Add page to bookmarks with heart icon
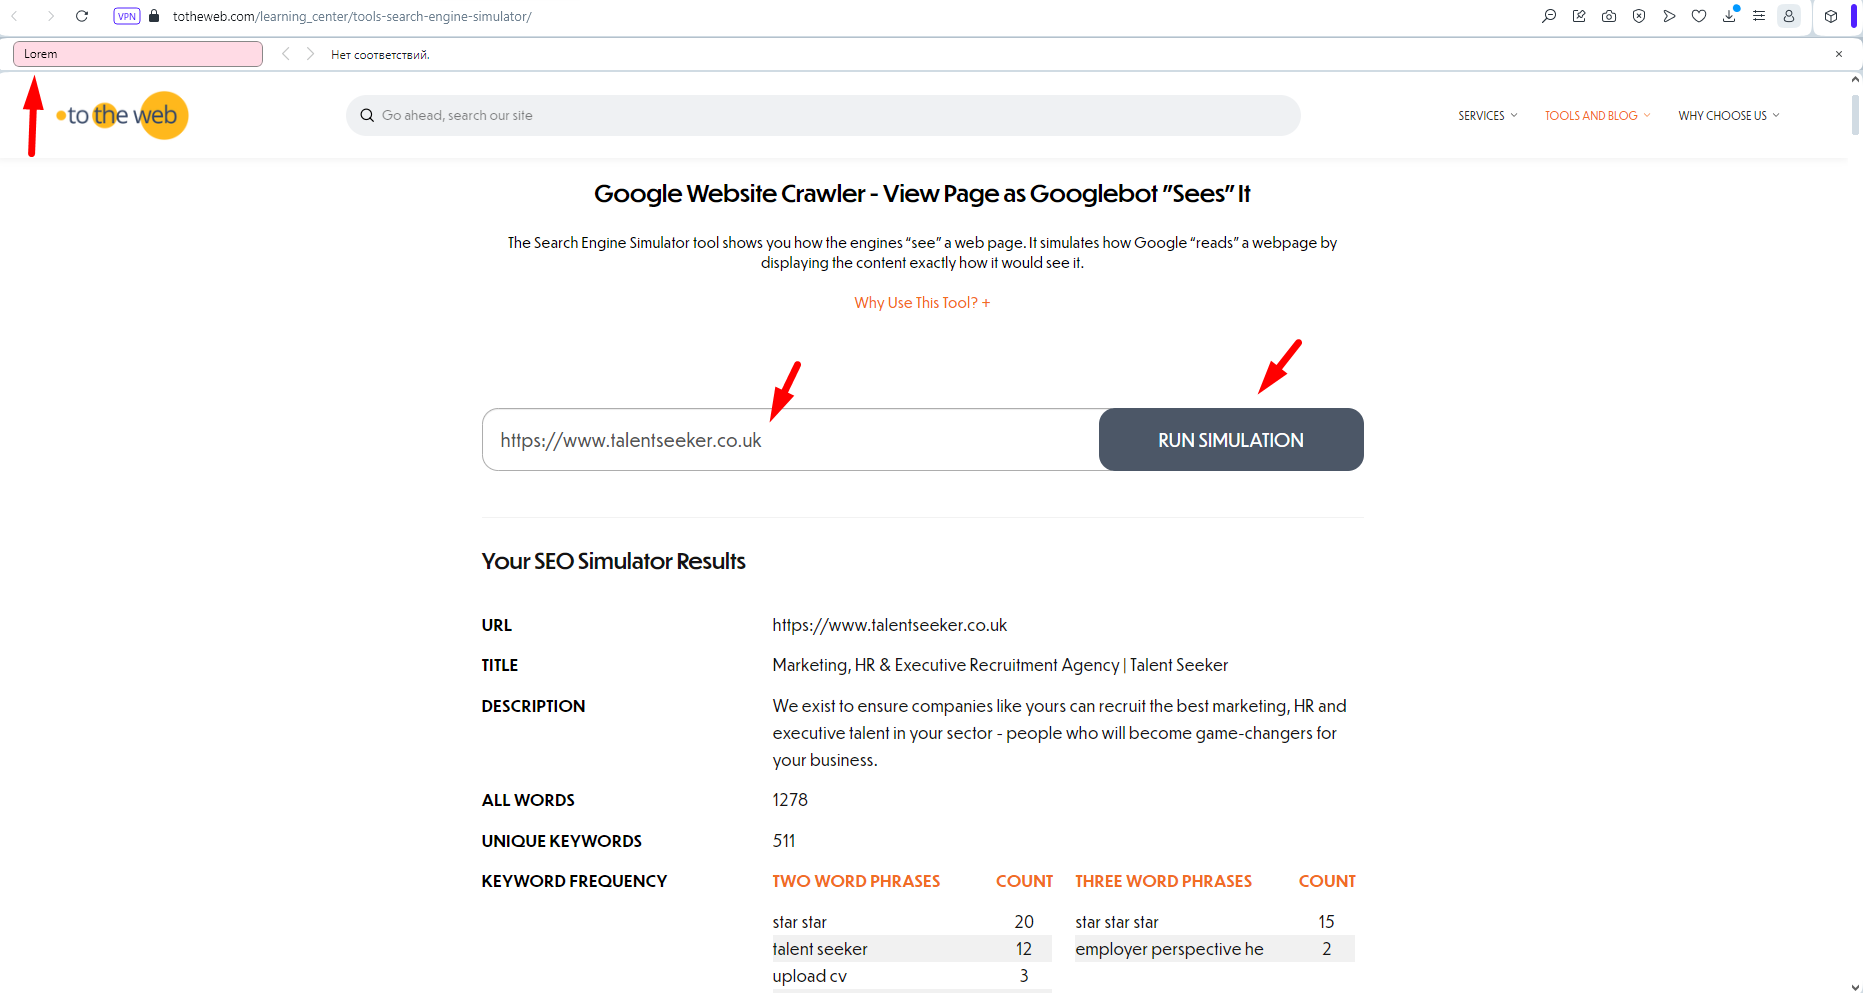This screenshot has width=1863, height=993. point(1699,16)
